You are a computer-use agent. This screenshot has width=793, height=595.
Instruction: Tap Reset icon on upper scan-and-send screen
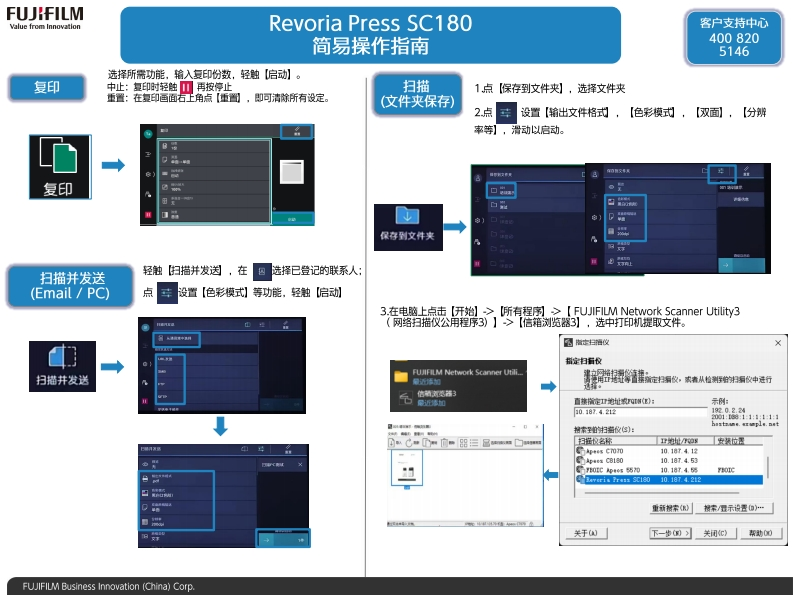coord(286,325)
